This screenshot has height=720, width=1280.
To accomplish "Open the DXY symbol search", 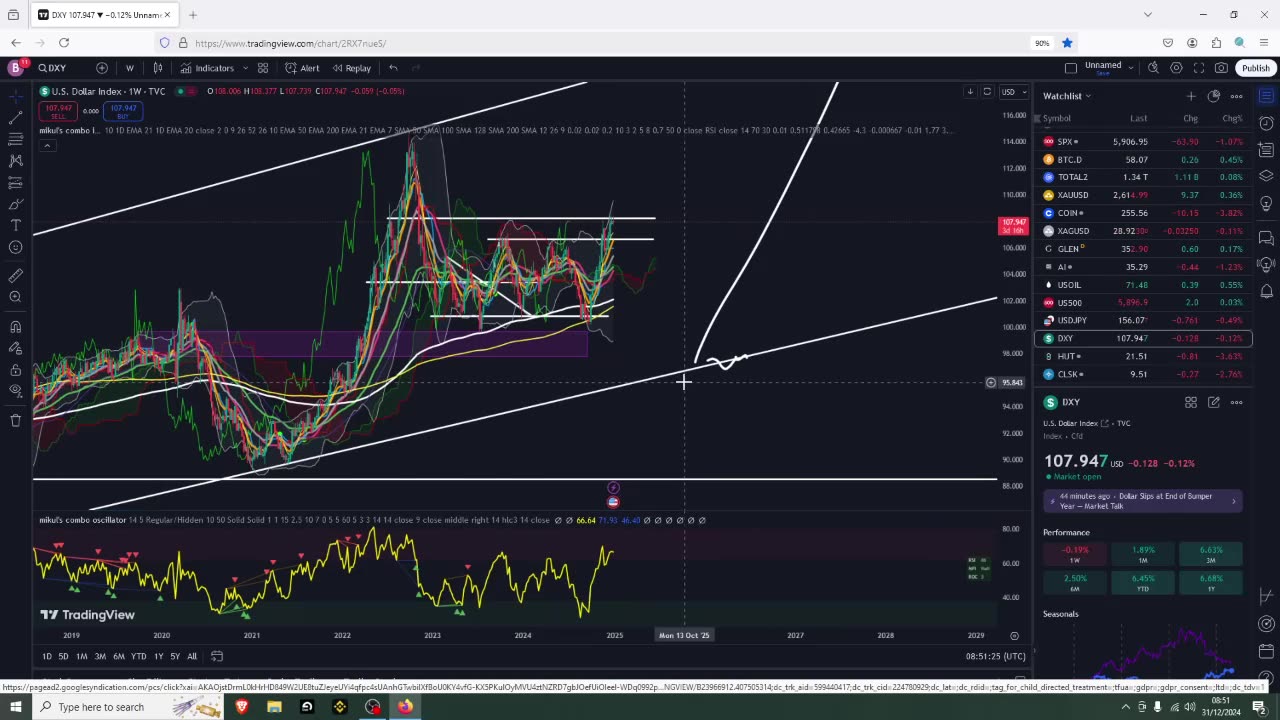I will coord(53,68).
